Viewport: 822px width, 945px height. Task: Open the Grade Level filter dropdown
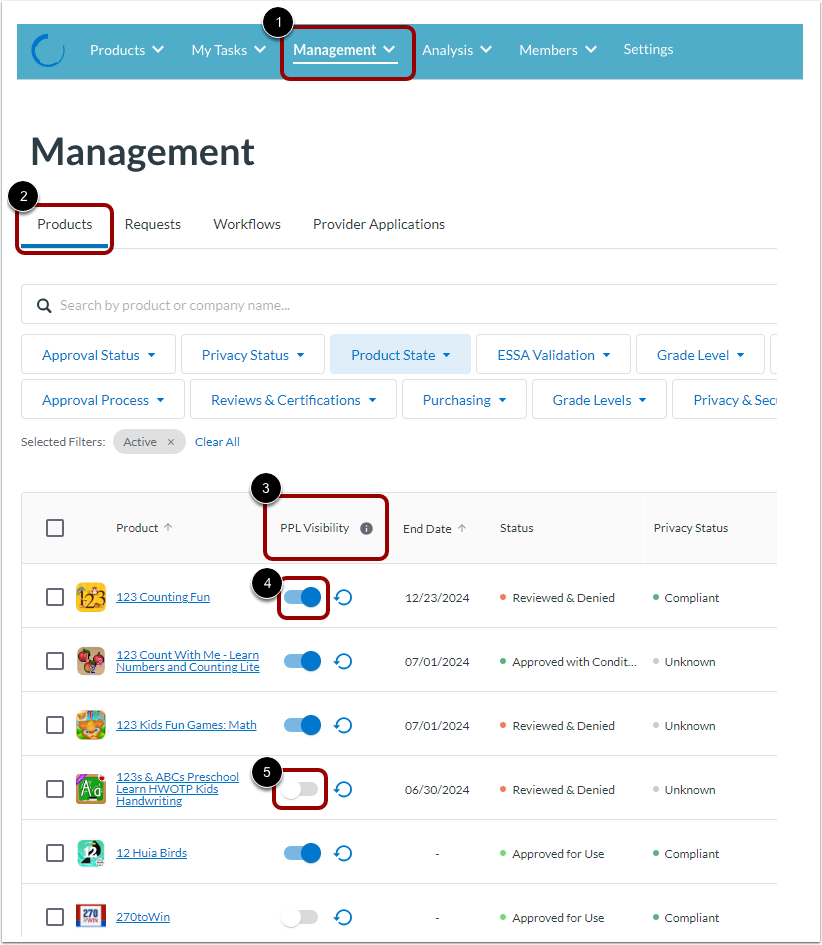[x=700, y=355]
